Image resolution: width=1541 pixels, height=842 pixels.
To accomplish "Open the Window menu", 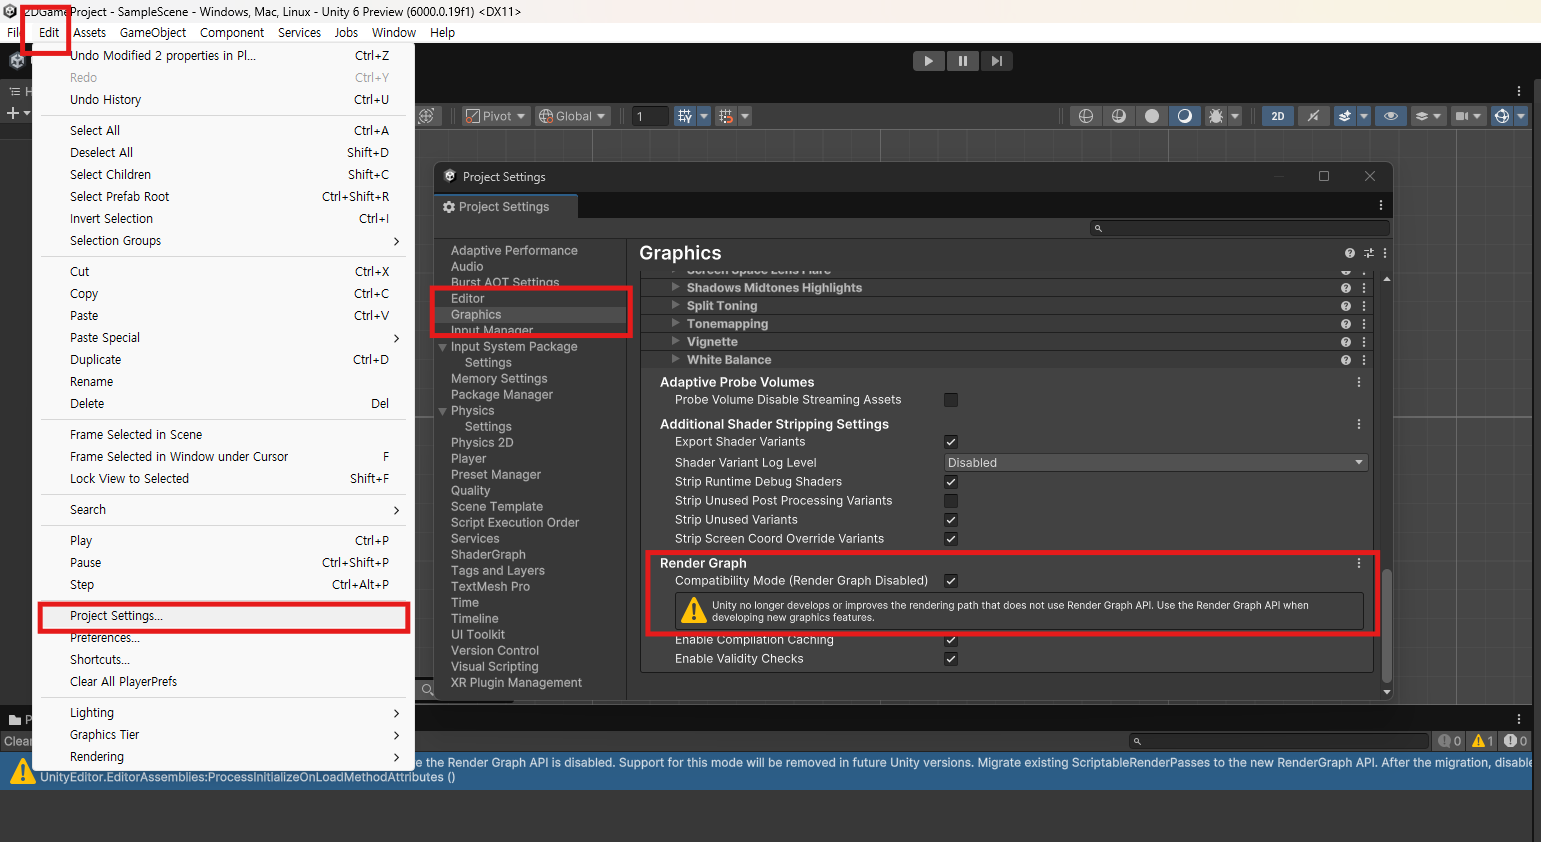I will point(394,33).
